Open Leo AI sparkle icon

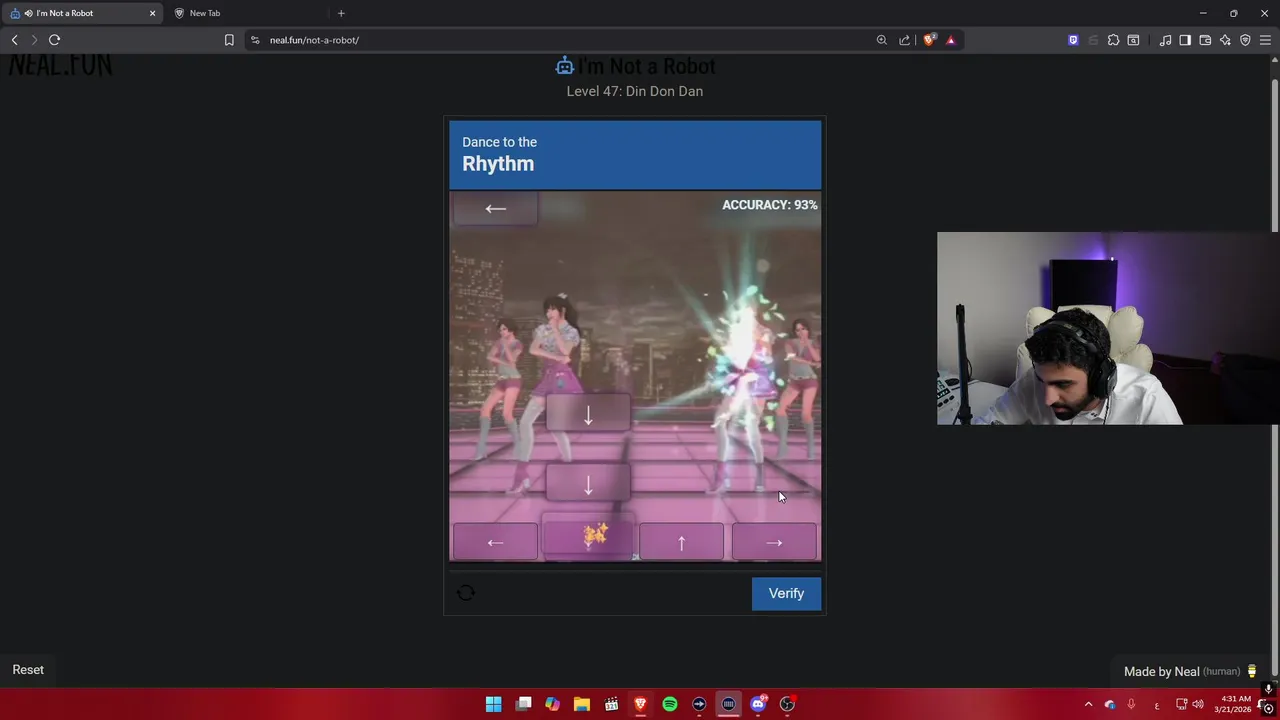pos(1225,40)
